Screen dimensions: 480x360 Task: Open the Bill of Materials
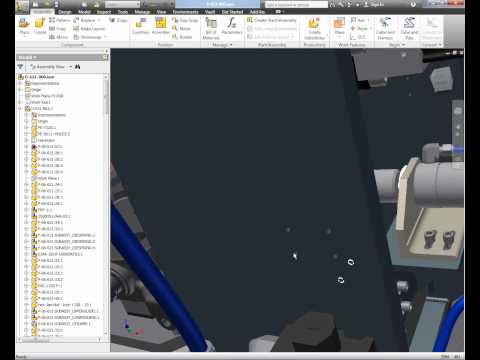point(211,28)
